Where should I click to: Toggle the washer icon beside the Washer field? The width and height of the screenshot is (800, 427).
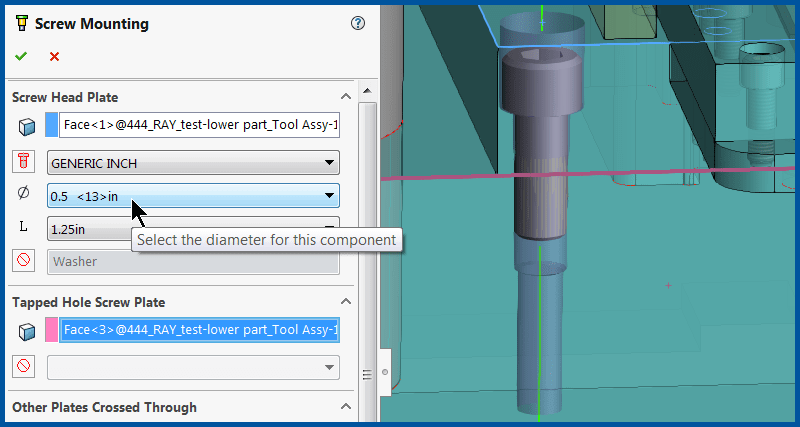pos(25,261)
